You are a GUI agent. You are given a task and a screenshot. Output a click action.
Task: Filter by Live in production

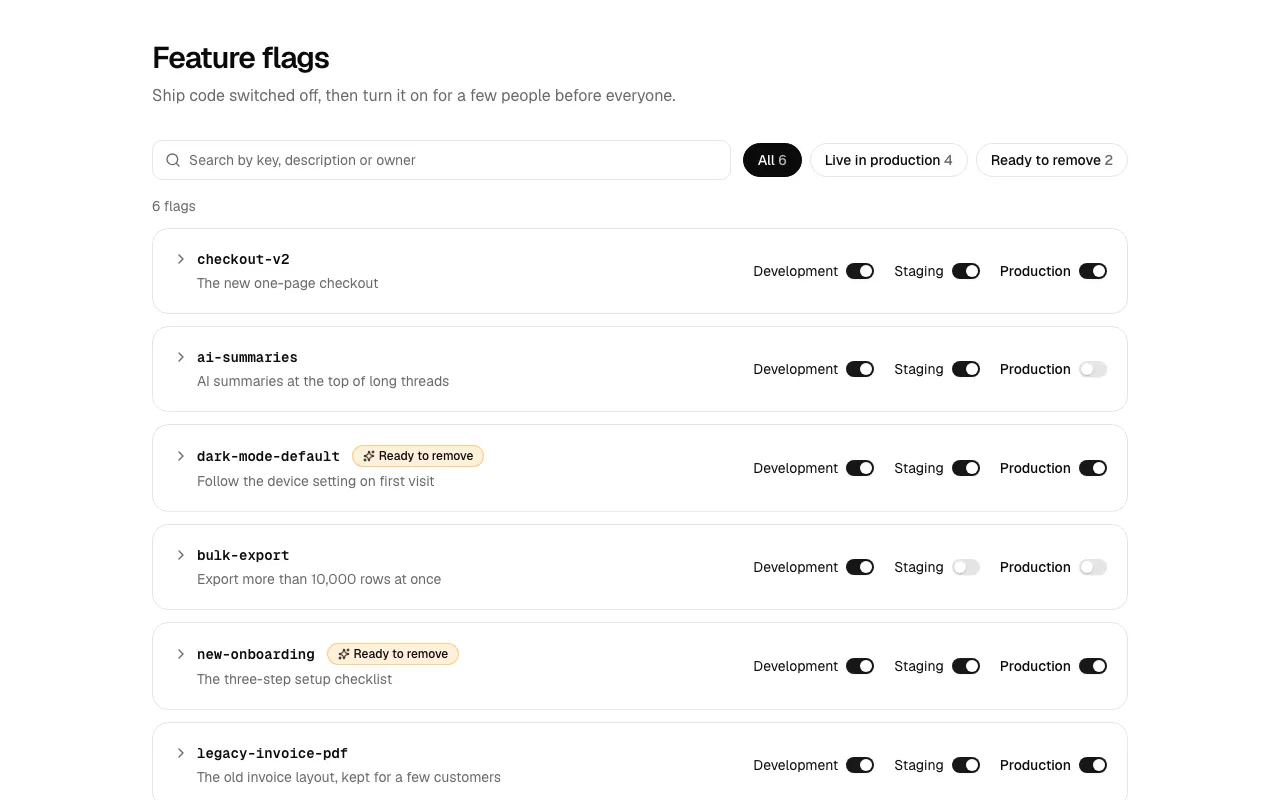click(888, 160)
